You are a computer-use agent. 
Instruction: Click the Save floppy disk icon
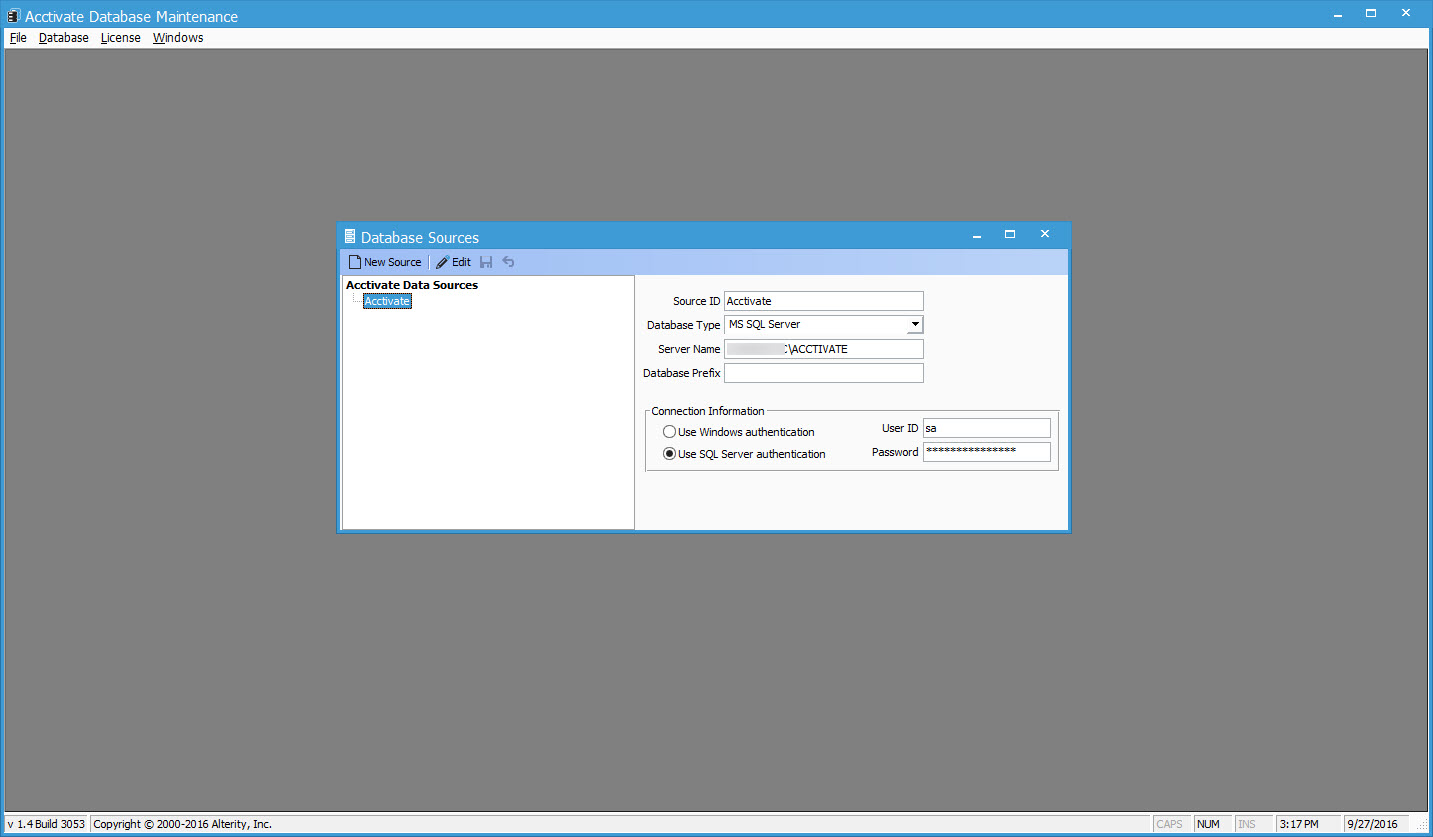coord(486,262)
